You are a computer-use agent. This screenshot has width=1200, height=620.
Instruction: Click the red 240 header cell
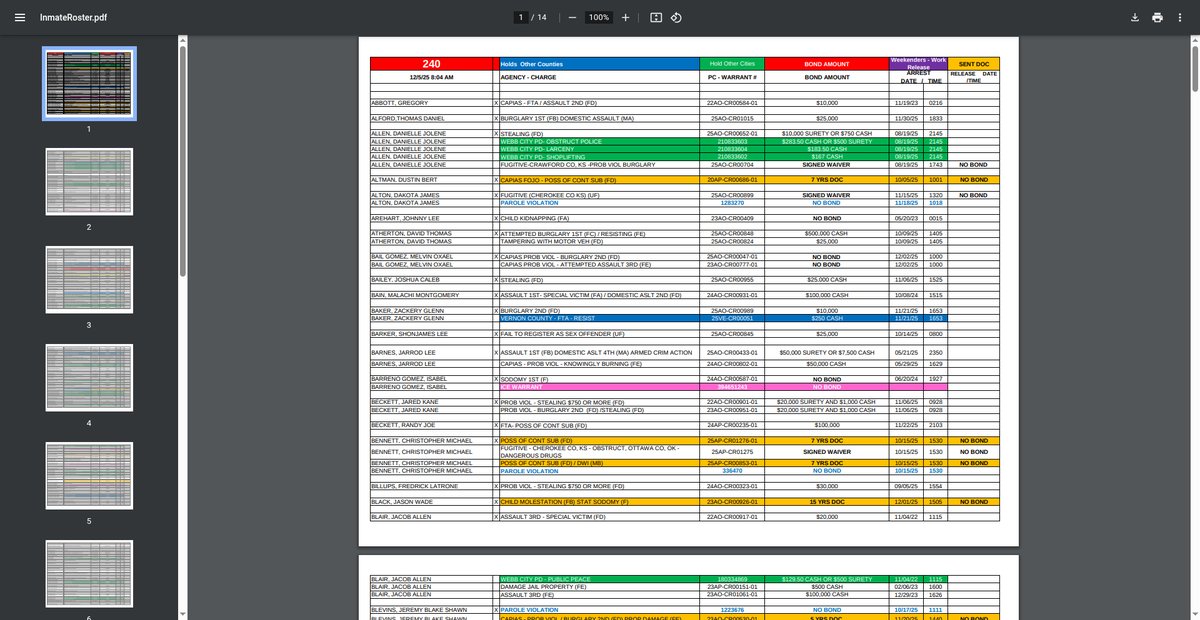[431, 64]
